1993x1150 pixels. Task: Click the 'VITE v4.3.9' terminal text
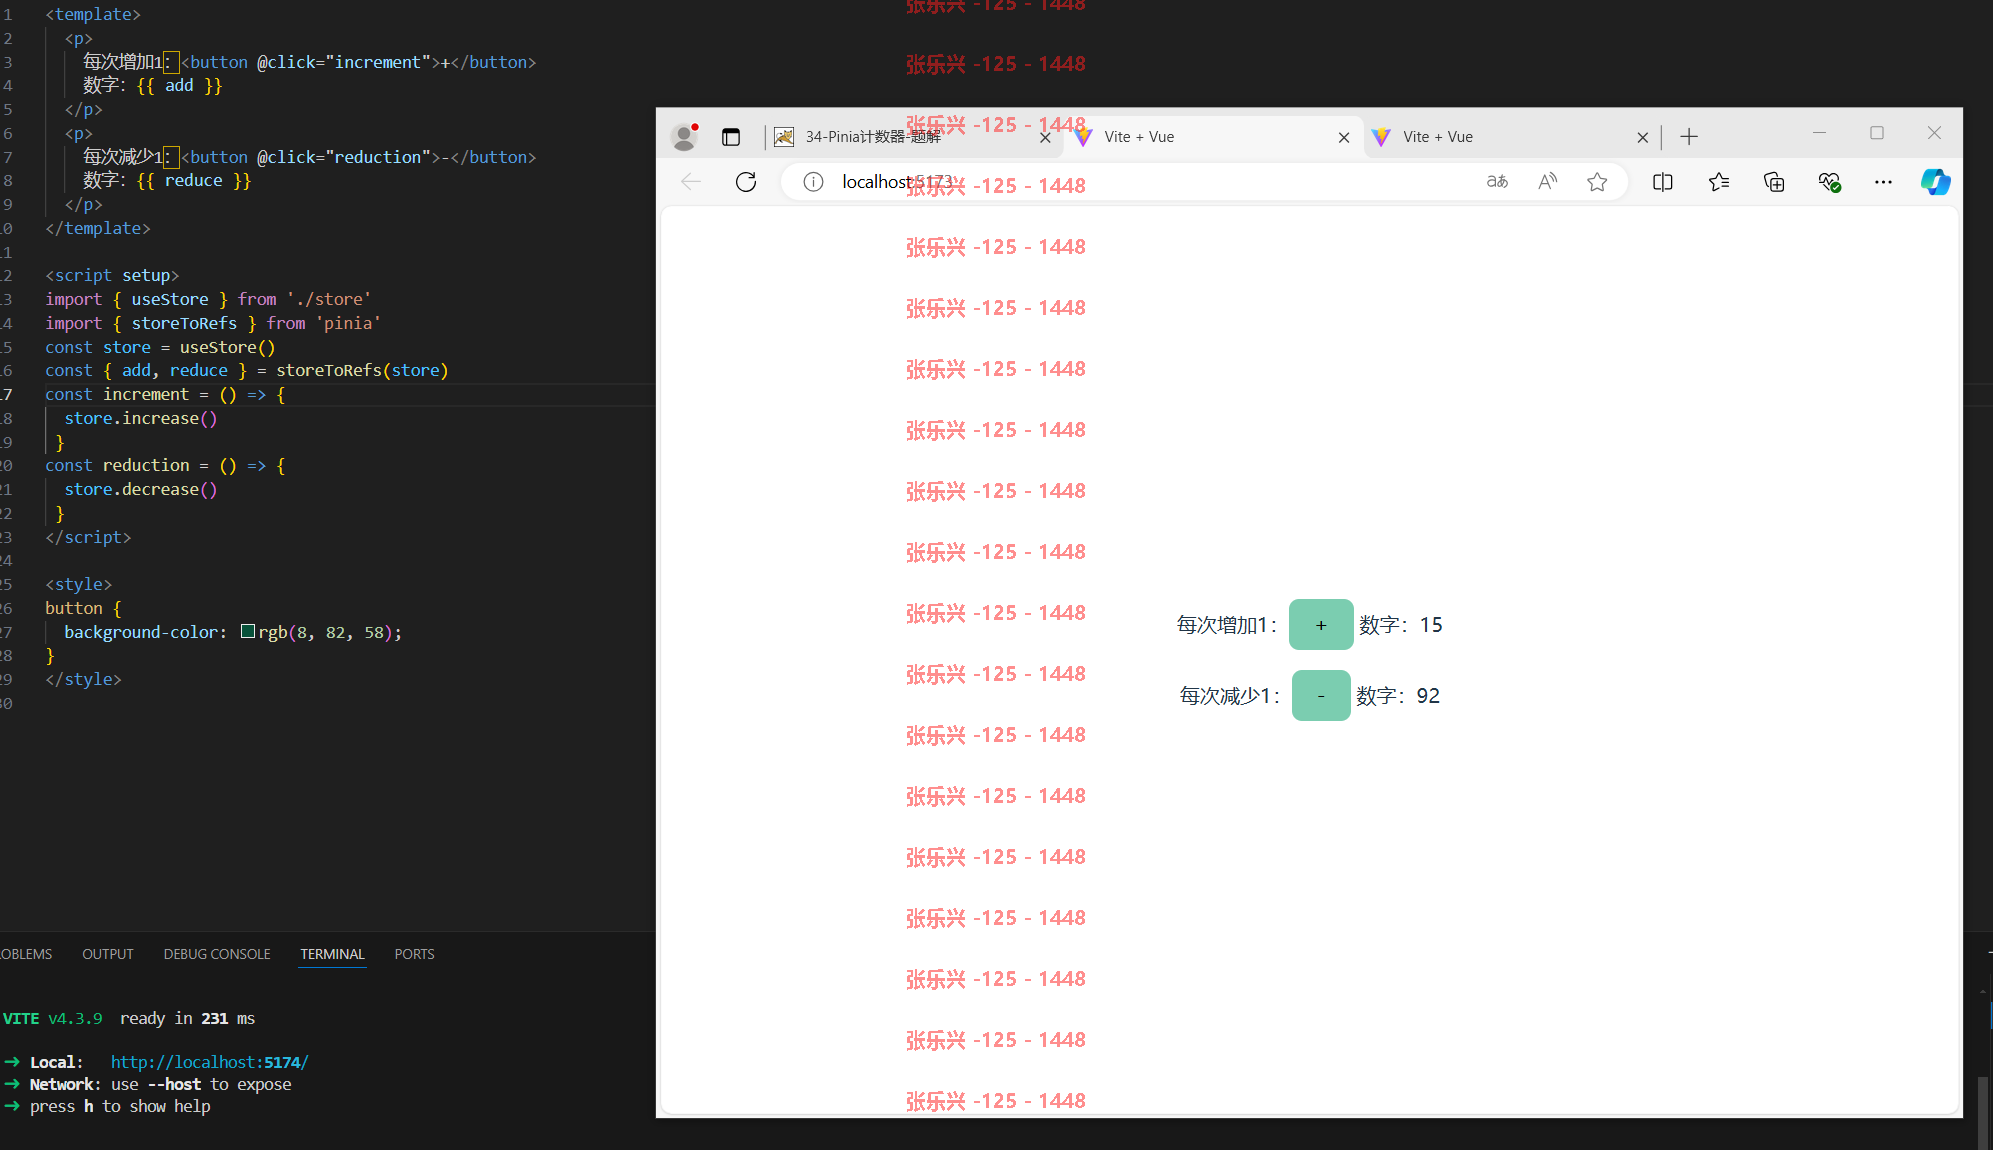(52, 1018)
